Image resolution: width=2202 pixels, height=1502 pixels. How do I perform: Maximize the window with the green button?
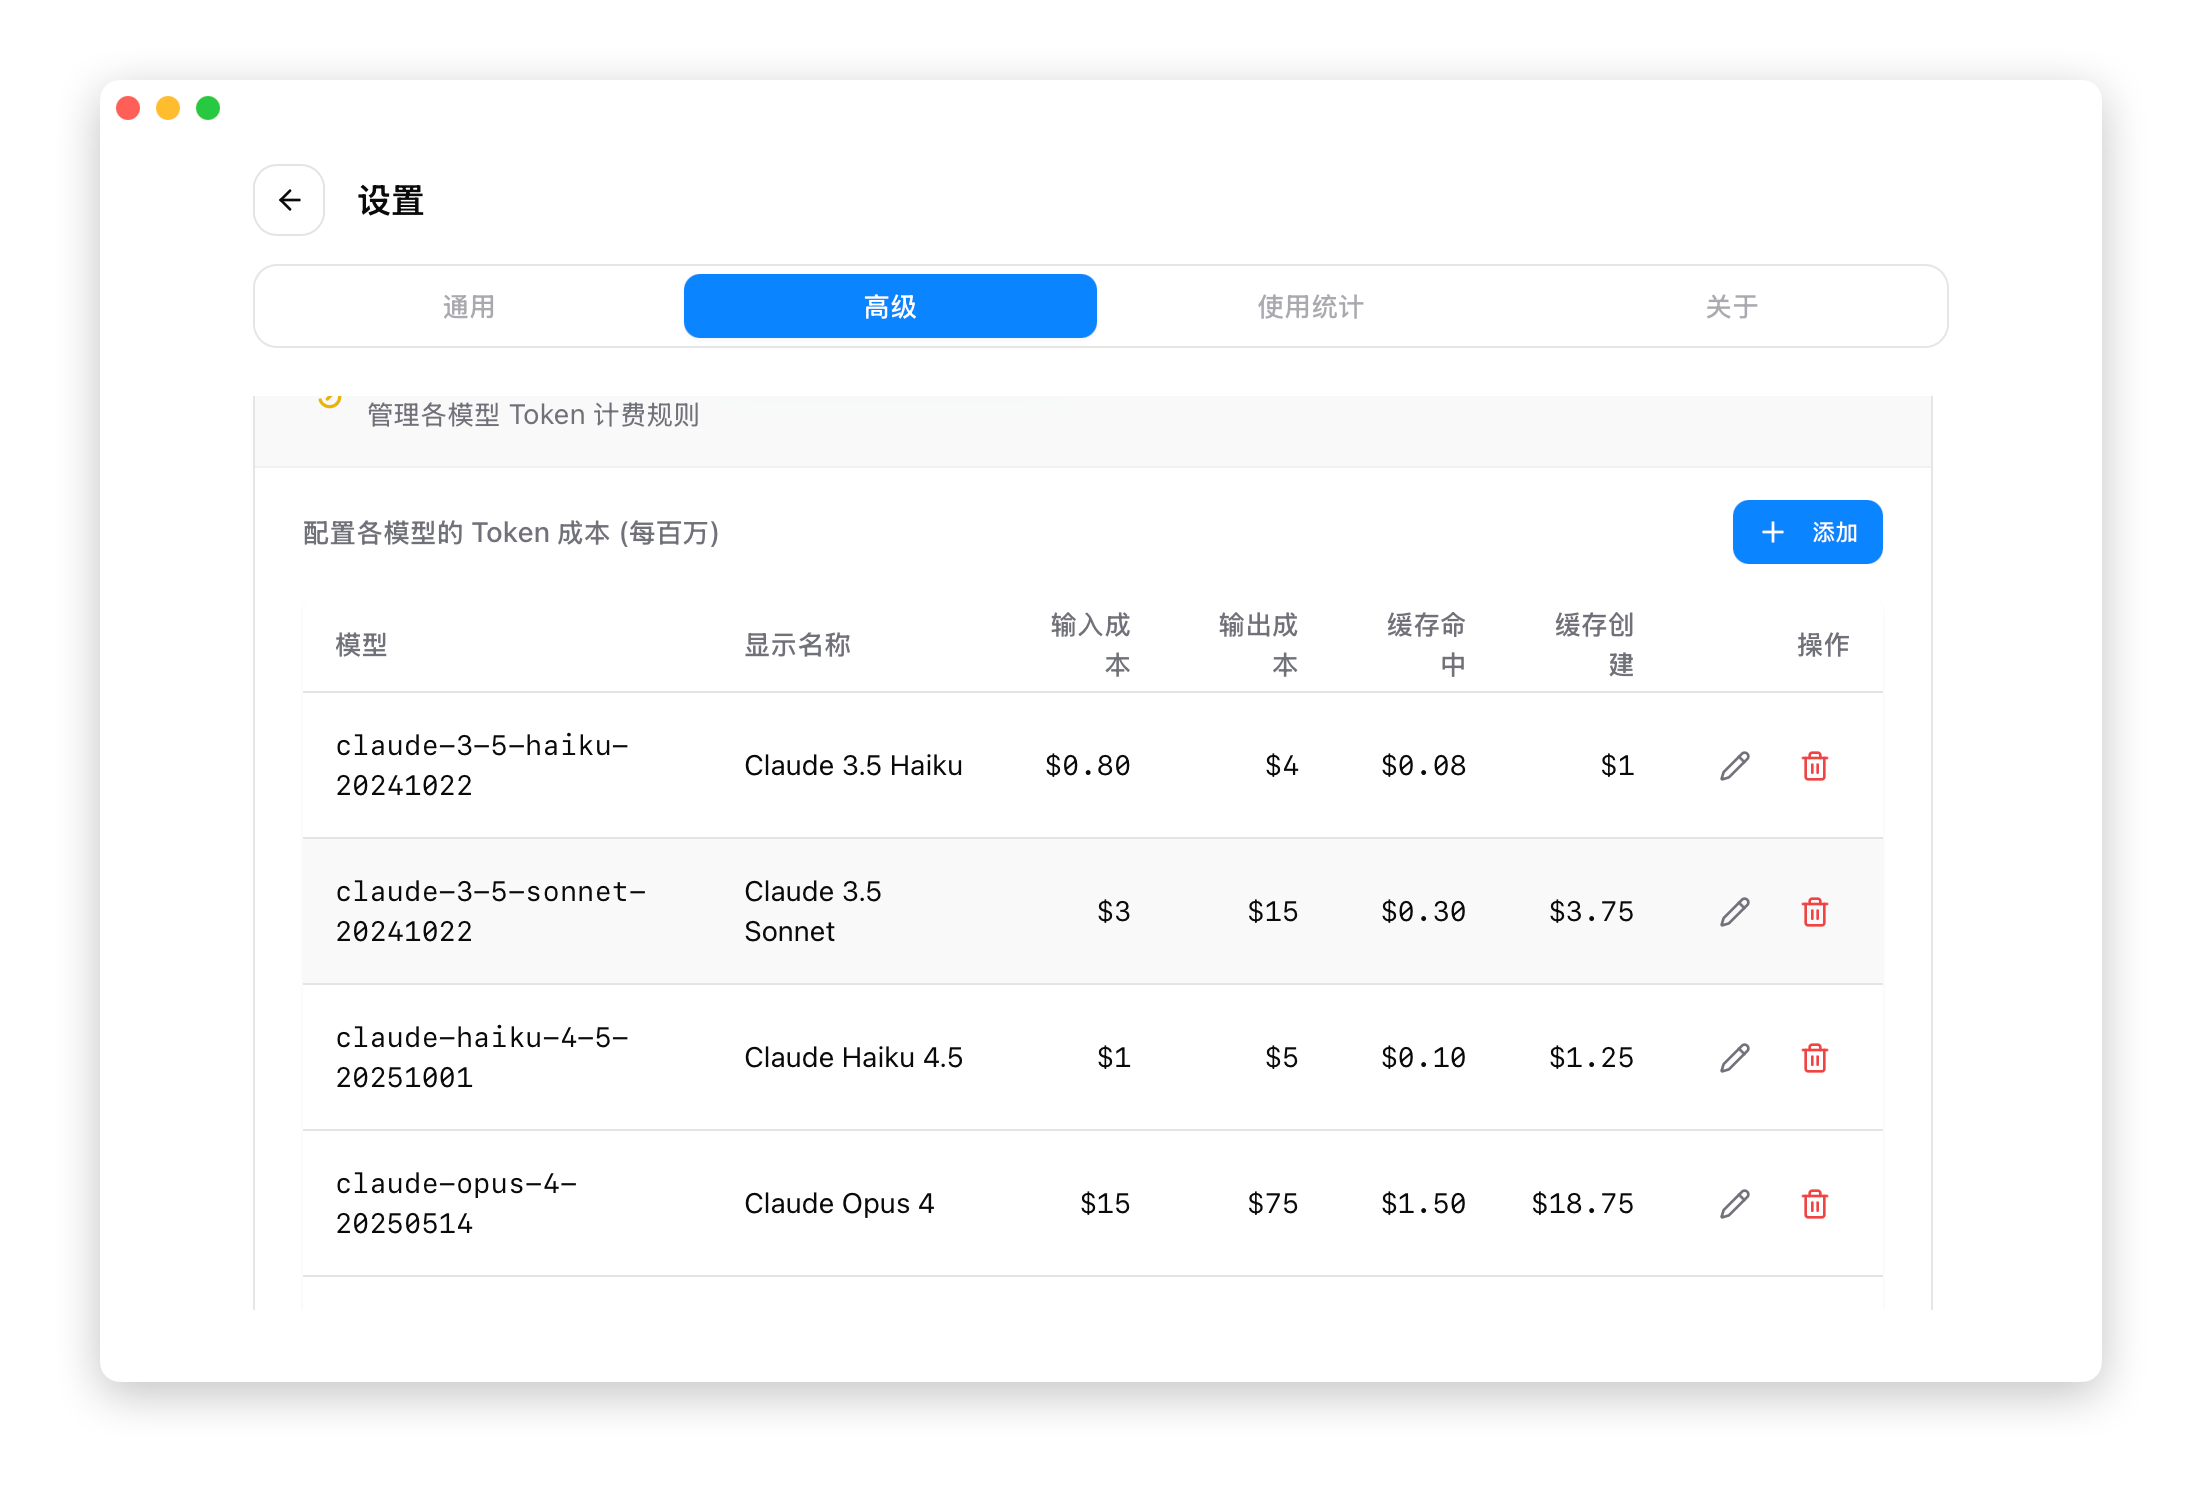coord(208,108)
